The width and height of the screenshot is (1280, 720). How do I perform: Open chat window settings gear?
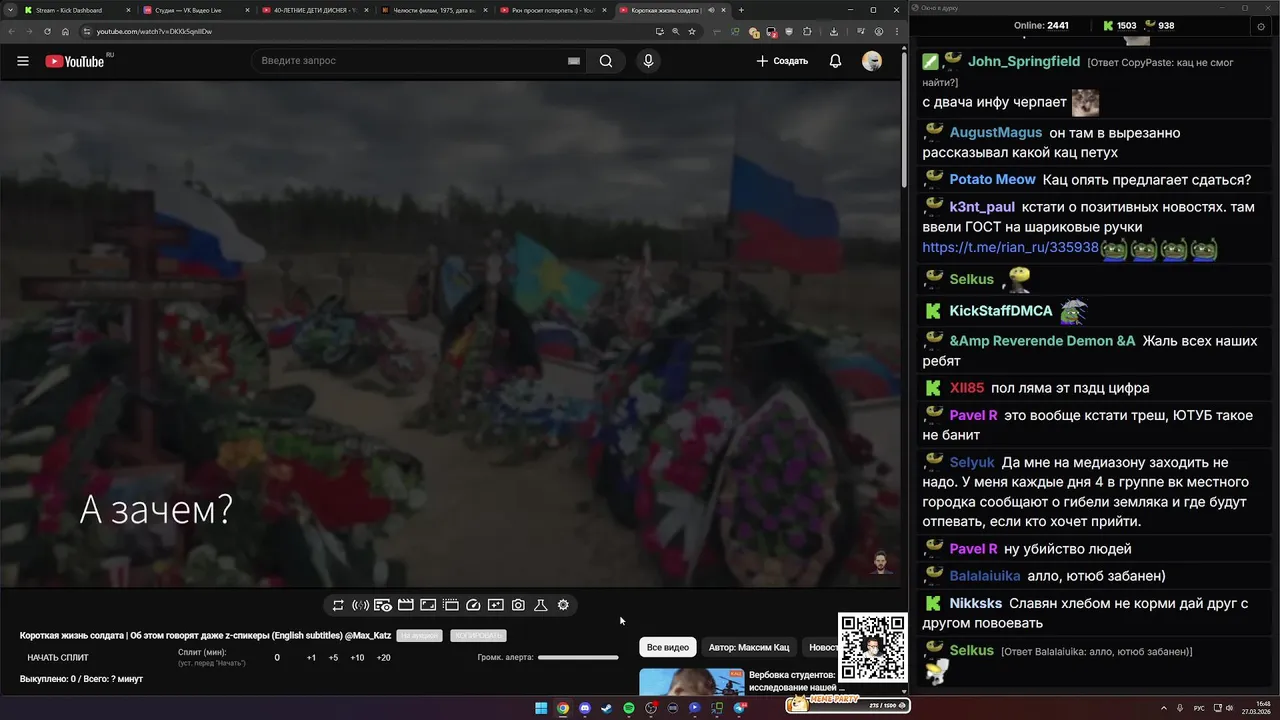click(1260, 26)
